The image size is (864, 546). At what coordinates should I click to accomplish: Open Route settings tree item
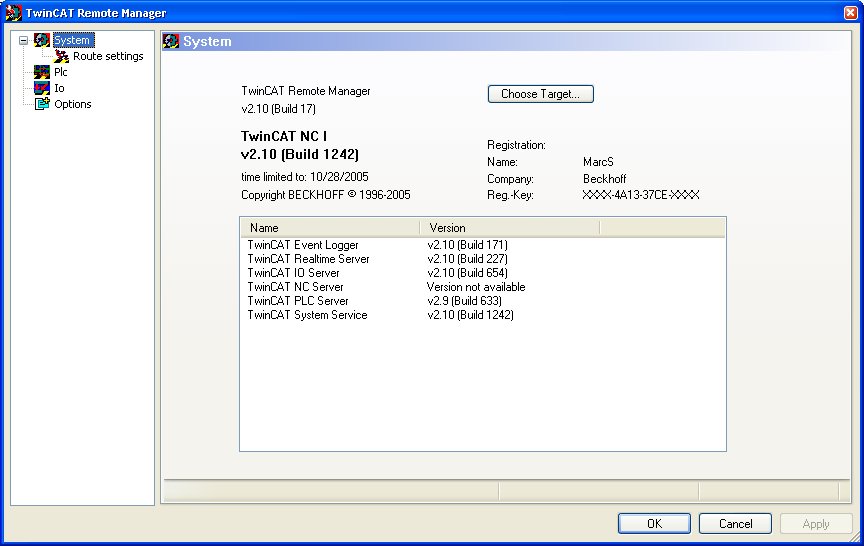tap(108, 56)
